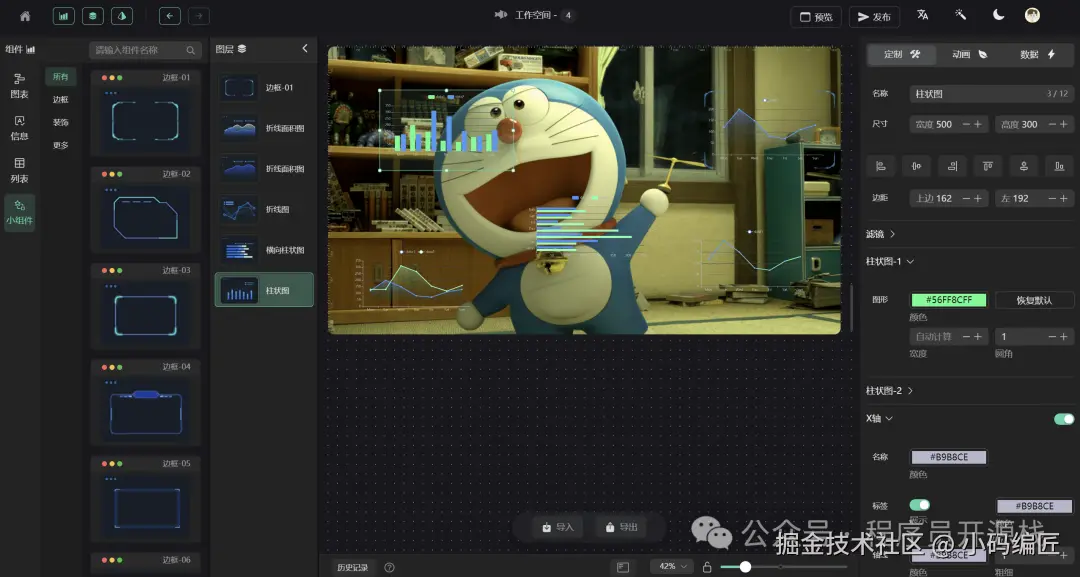Screen dimensions: 1080x577
Task: Align bottom using the sixth alignment icon
Action: coord(1059,166)
